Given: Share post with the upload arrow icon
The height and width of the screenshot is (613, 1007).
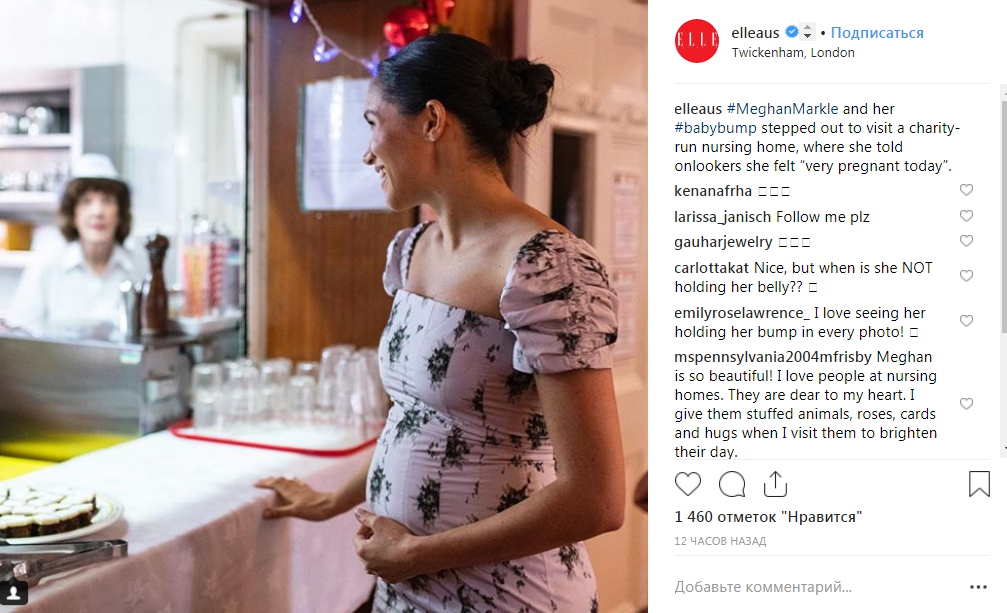Looking at the screenshot, I should click(x=775, y=484).
